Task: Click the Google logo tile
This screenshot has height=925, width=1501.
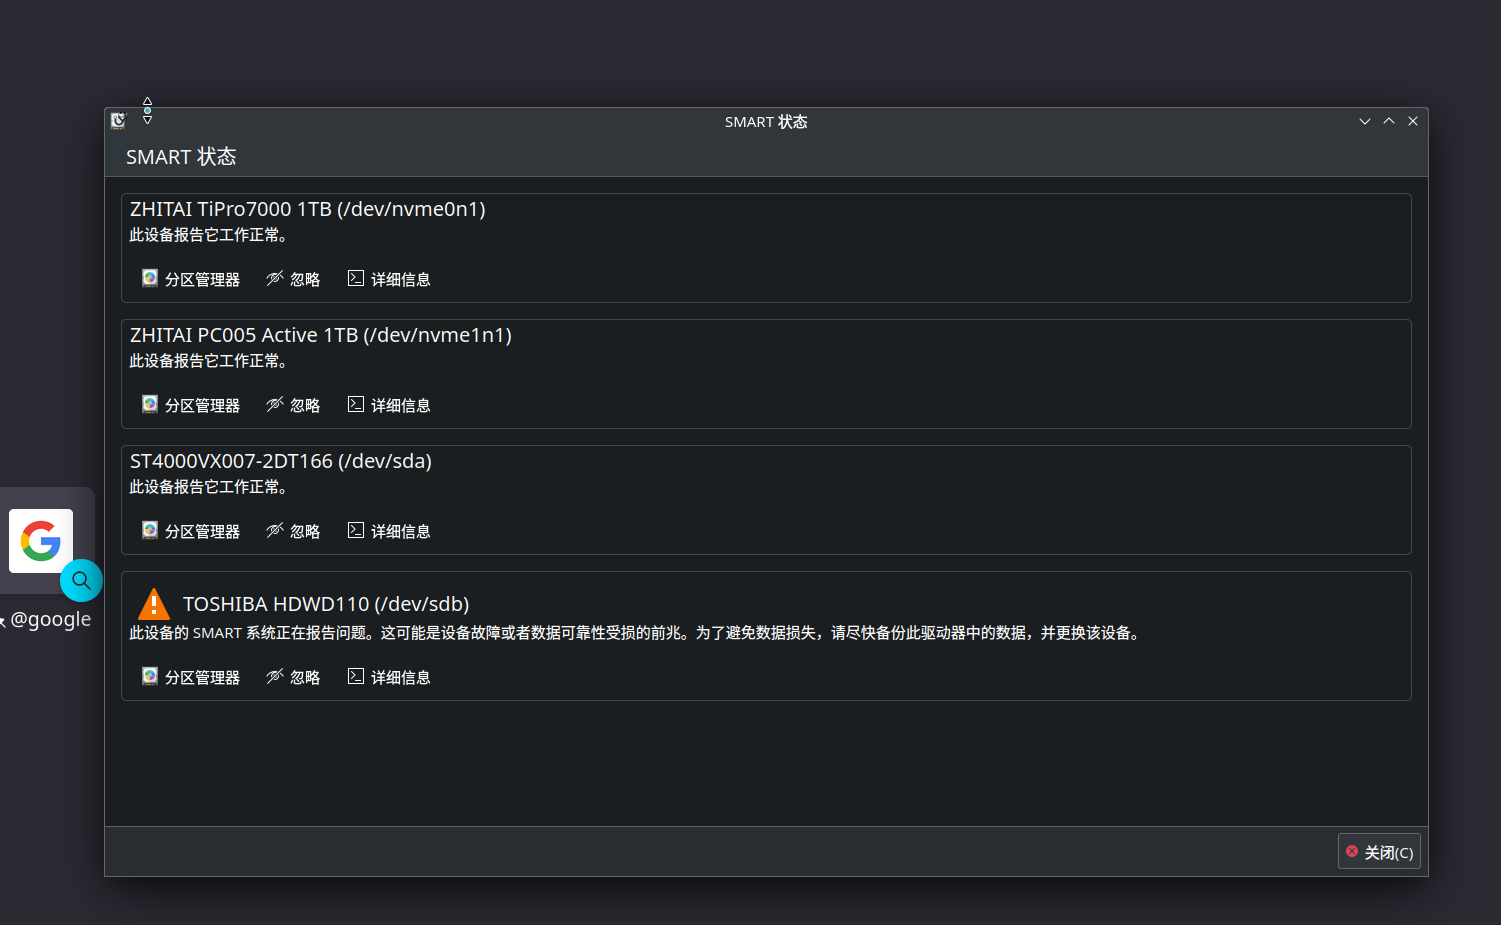Action: pos(41,541)
